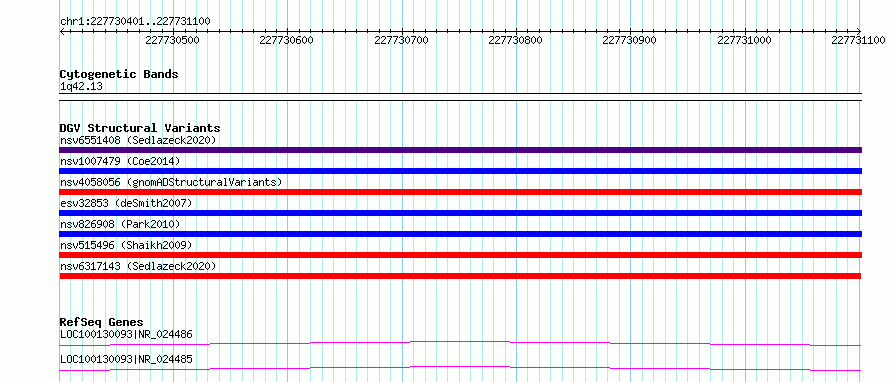Click the RefSeq Genes track heading
The width and height of the screenshot is (890, 382).
point(101,322)
